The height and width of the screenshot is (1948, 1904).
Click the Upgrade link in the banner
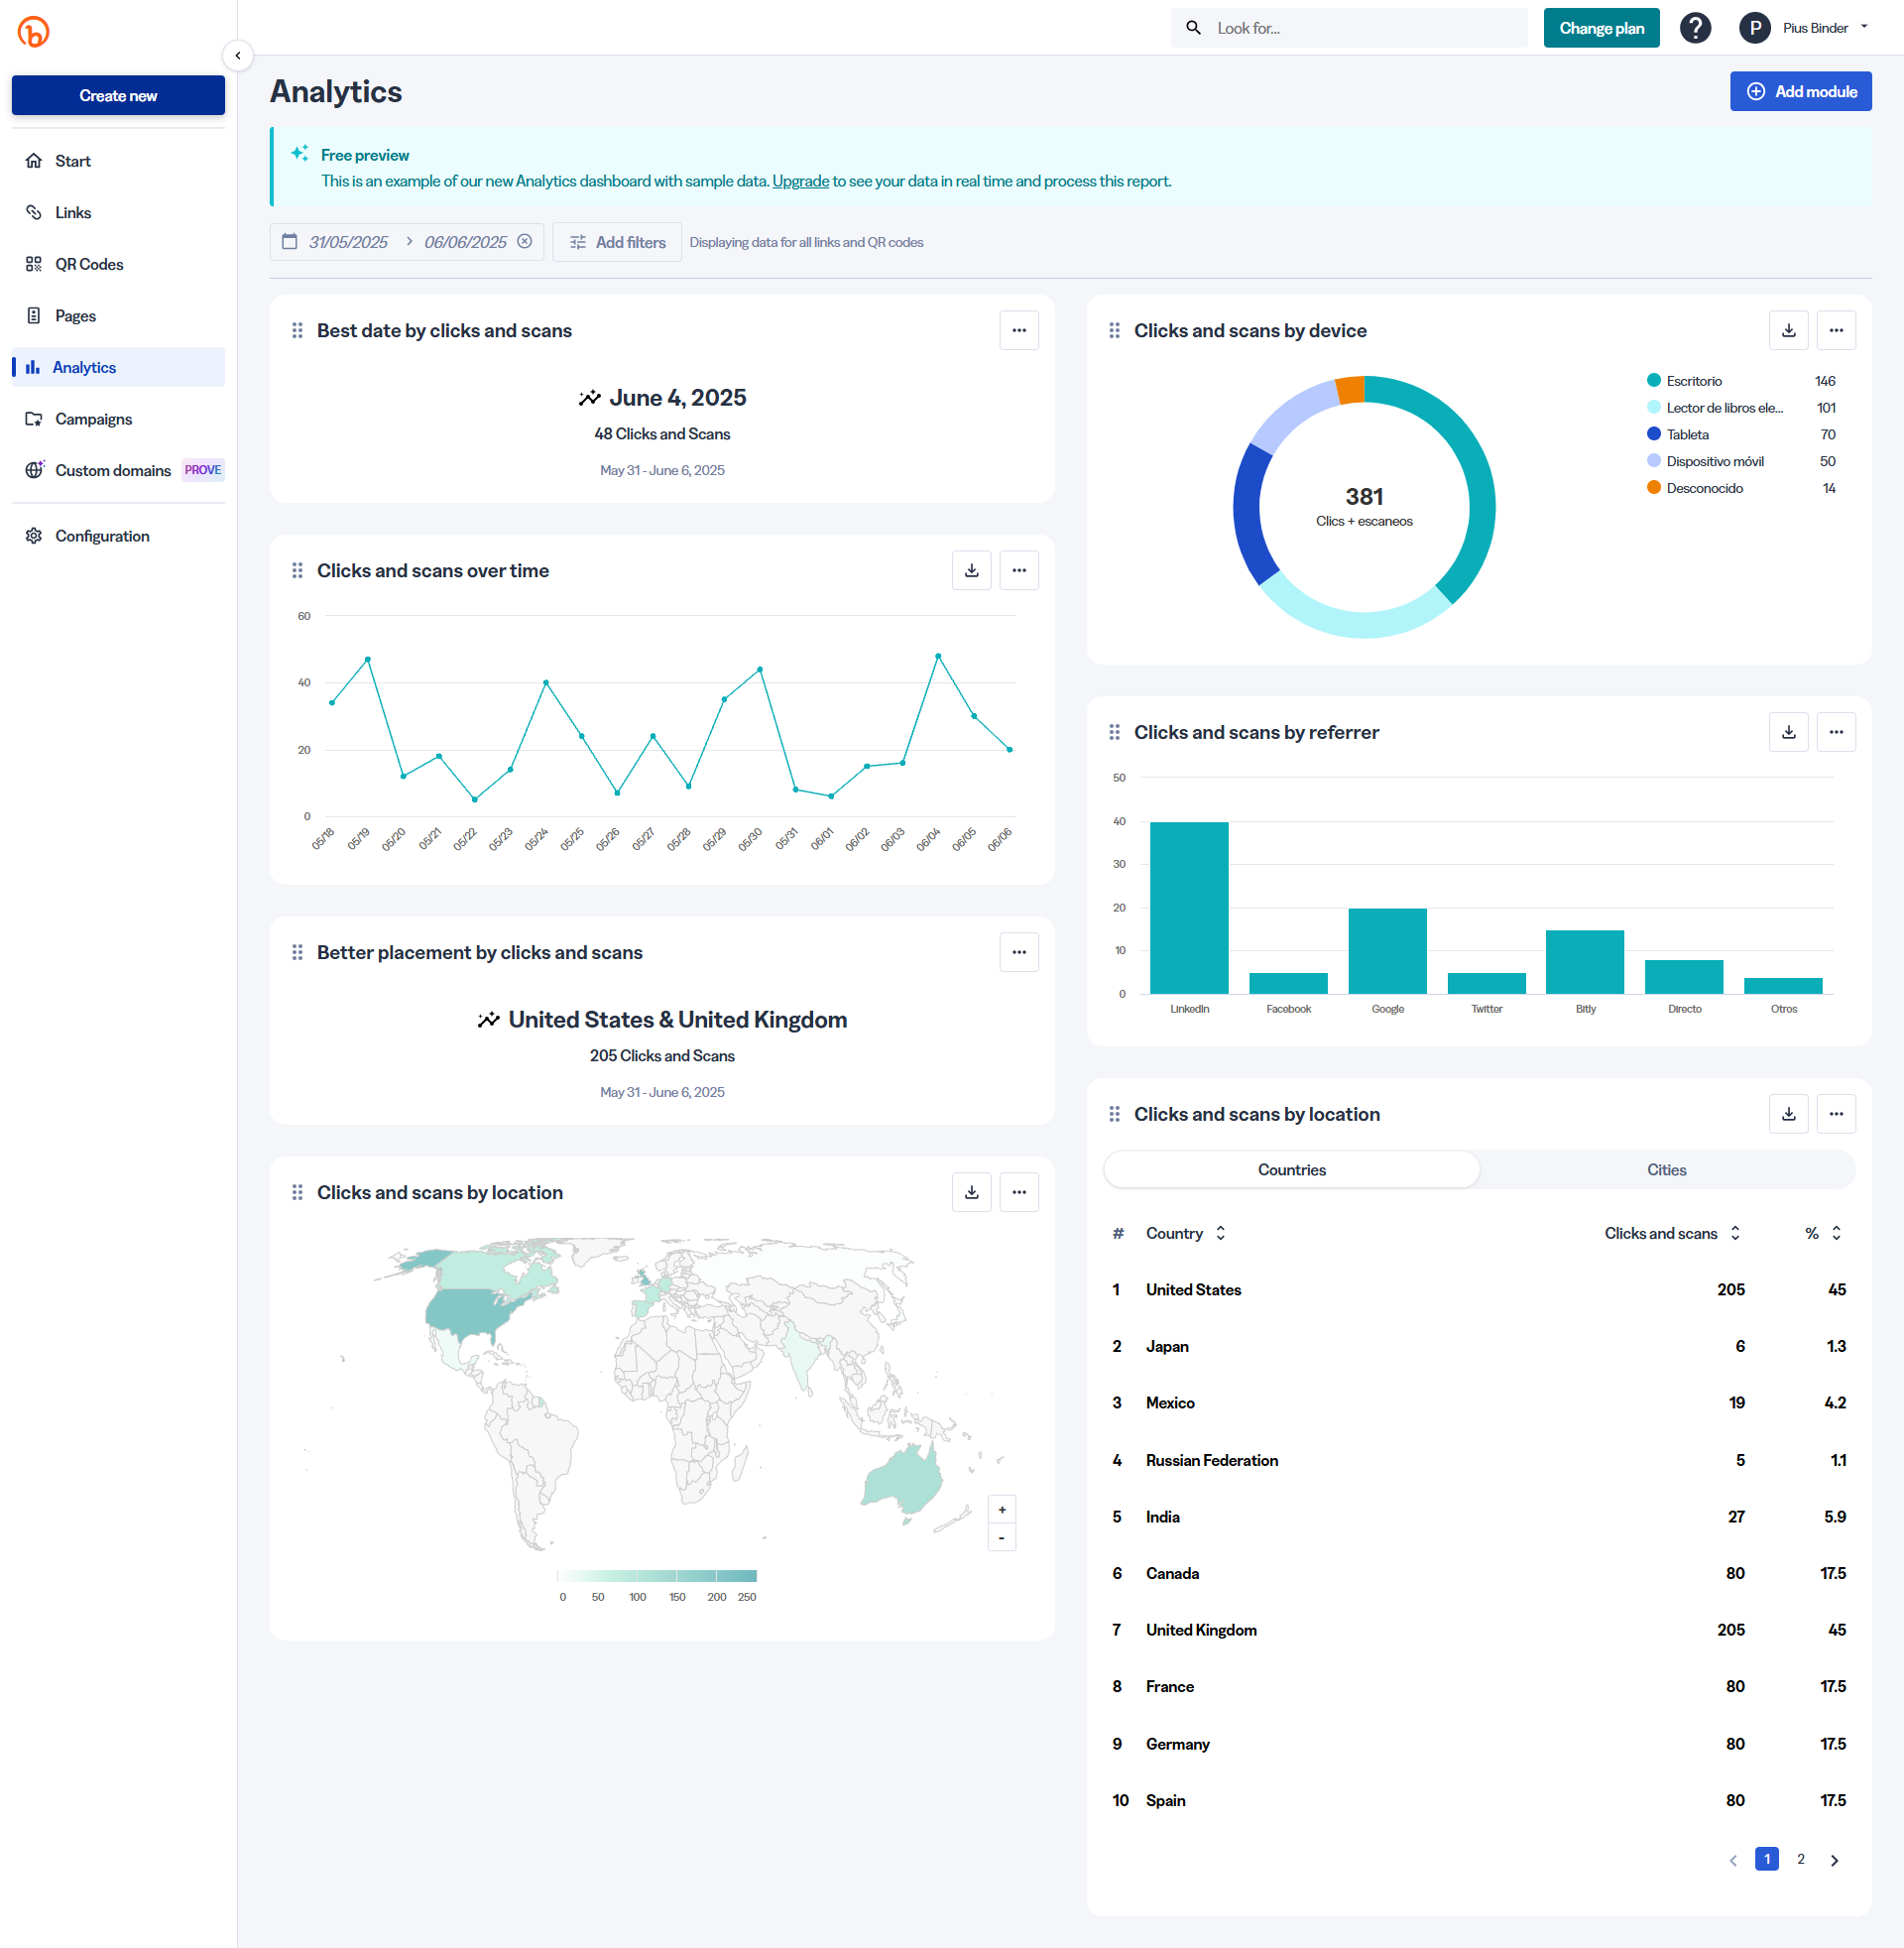coord(800,181)
